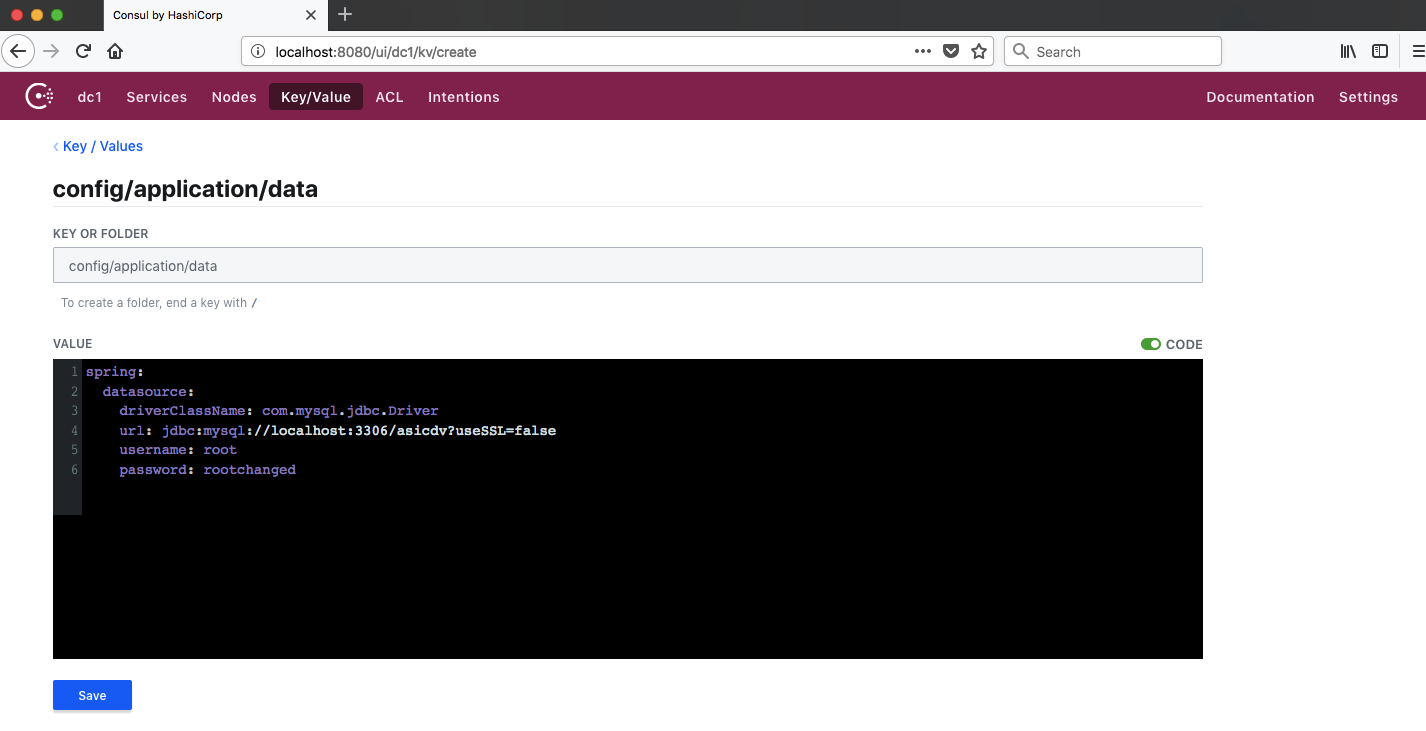Viewport: 1426px width, 731px height.
Task: Navigate to the Intentions tab
Action: (x=464, y=97)
